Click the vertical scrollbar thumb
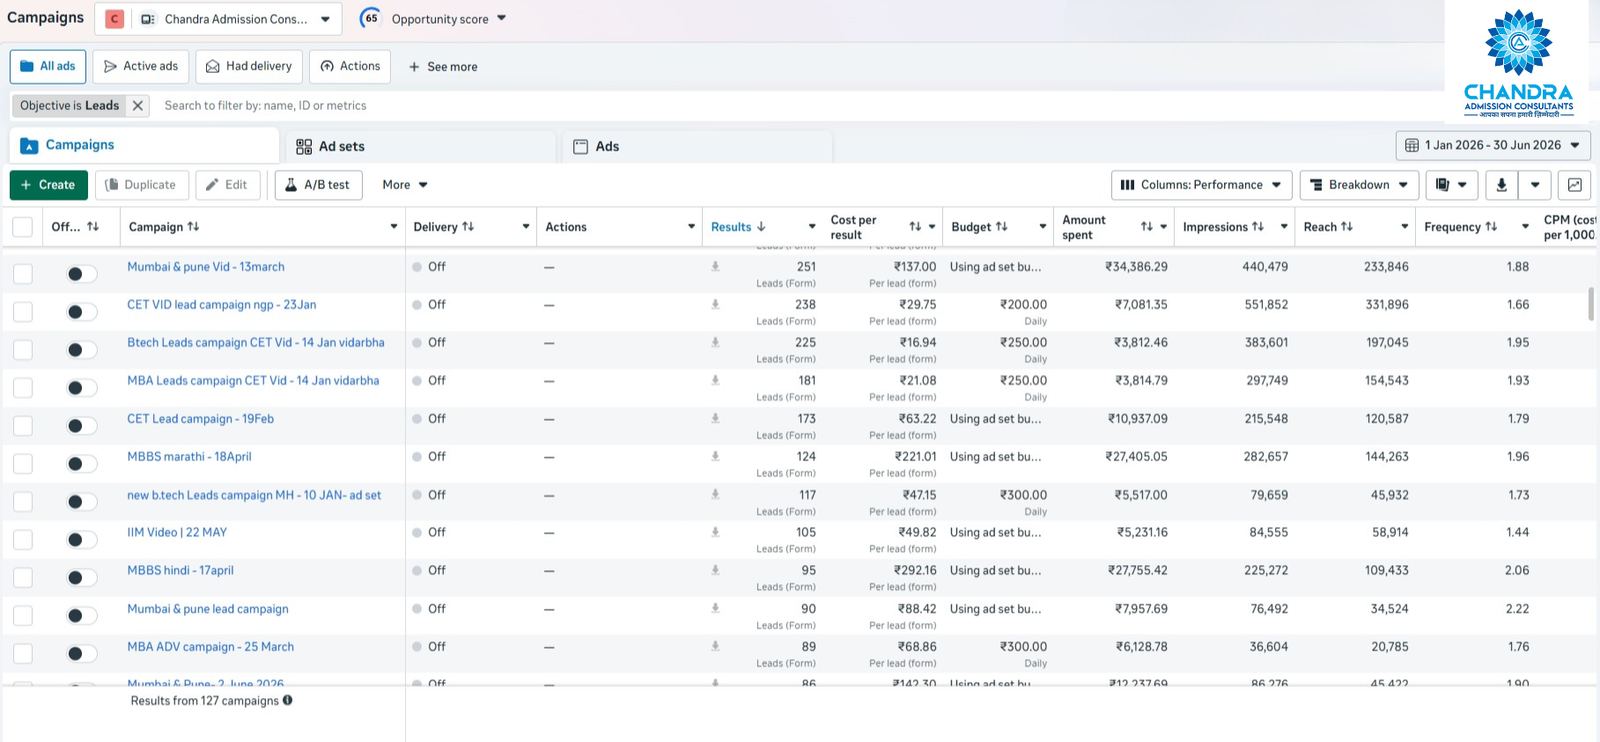The image size is (1600, 742). click(x=1591, y=305)
